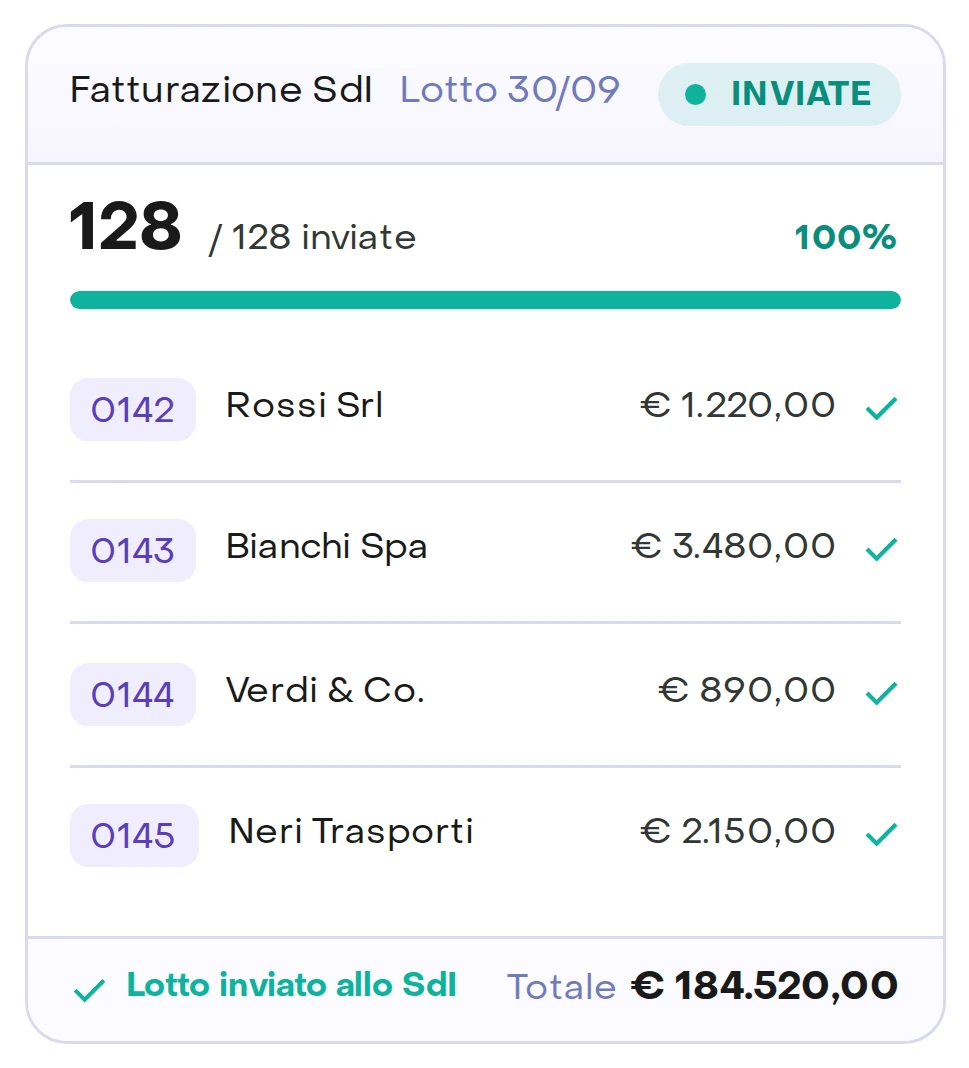Image resolution: width=969 pixels, height=1068 pixels.
Task: Click the checkmark on Neri Trasporti row
Action: (x=881, y=834)
